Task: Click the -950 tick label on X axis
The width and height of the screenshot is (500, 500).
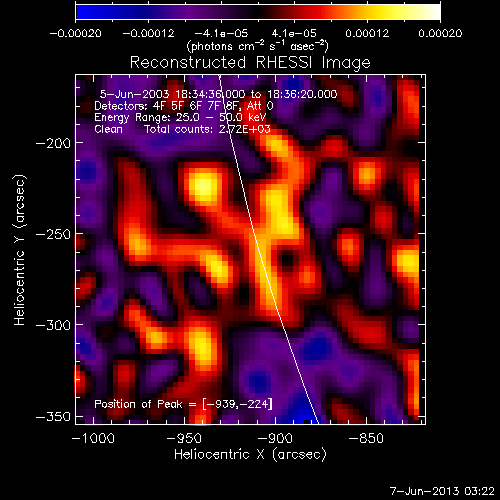Action: (184, 438)
